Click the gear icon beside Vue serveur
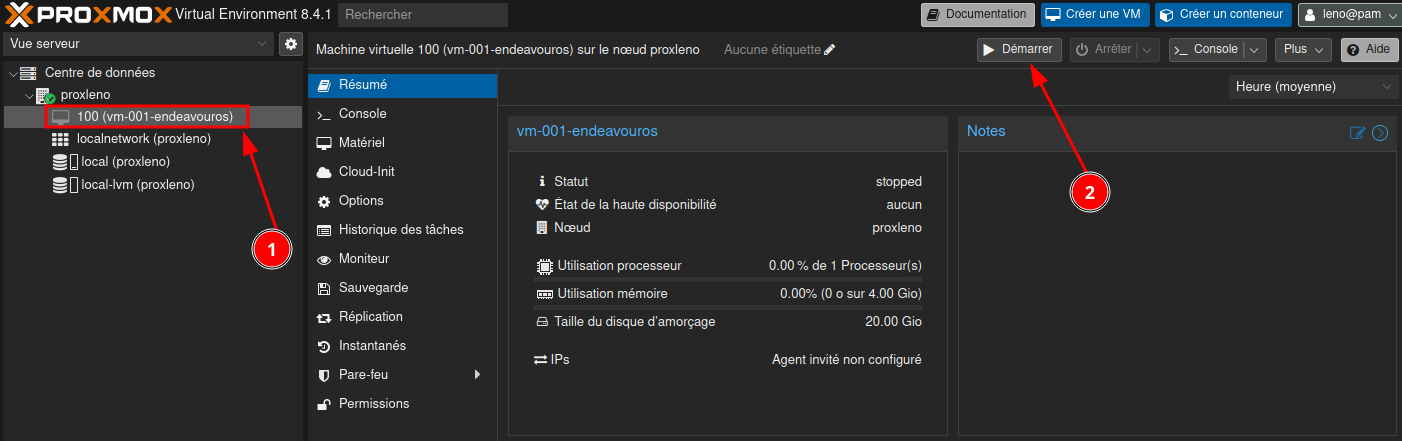 (x=291, y=44)
